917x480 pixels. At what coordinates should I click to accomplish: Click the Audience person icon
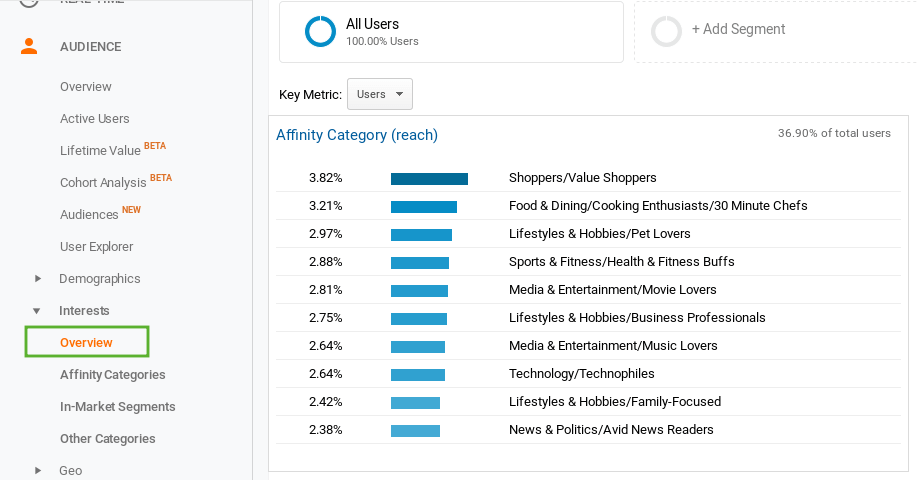29,46
